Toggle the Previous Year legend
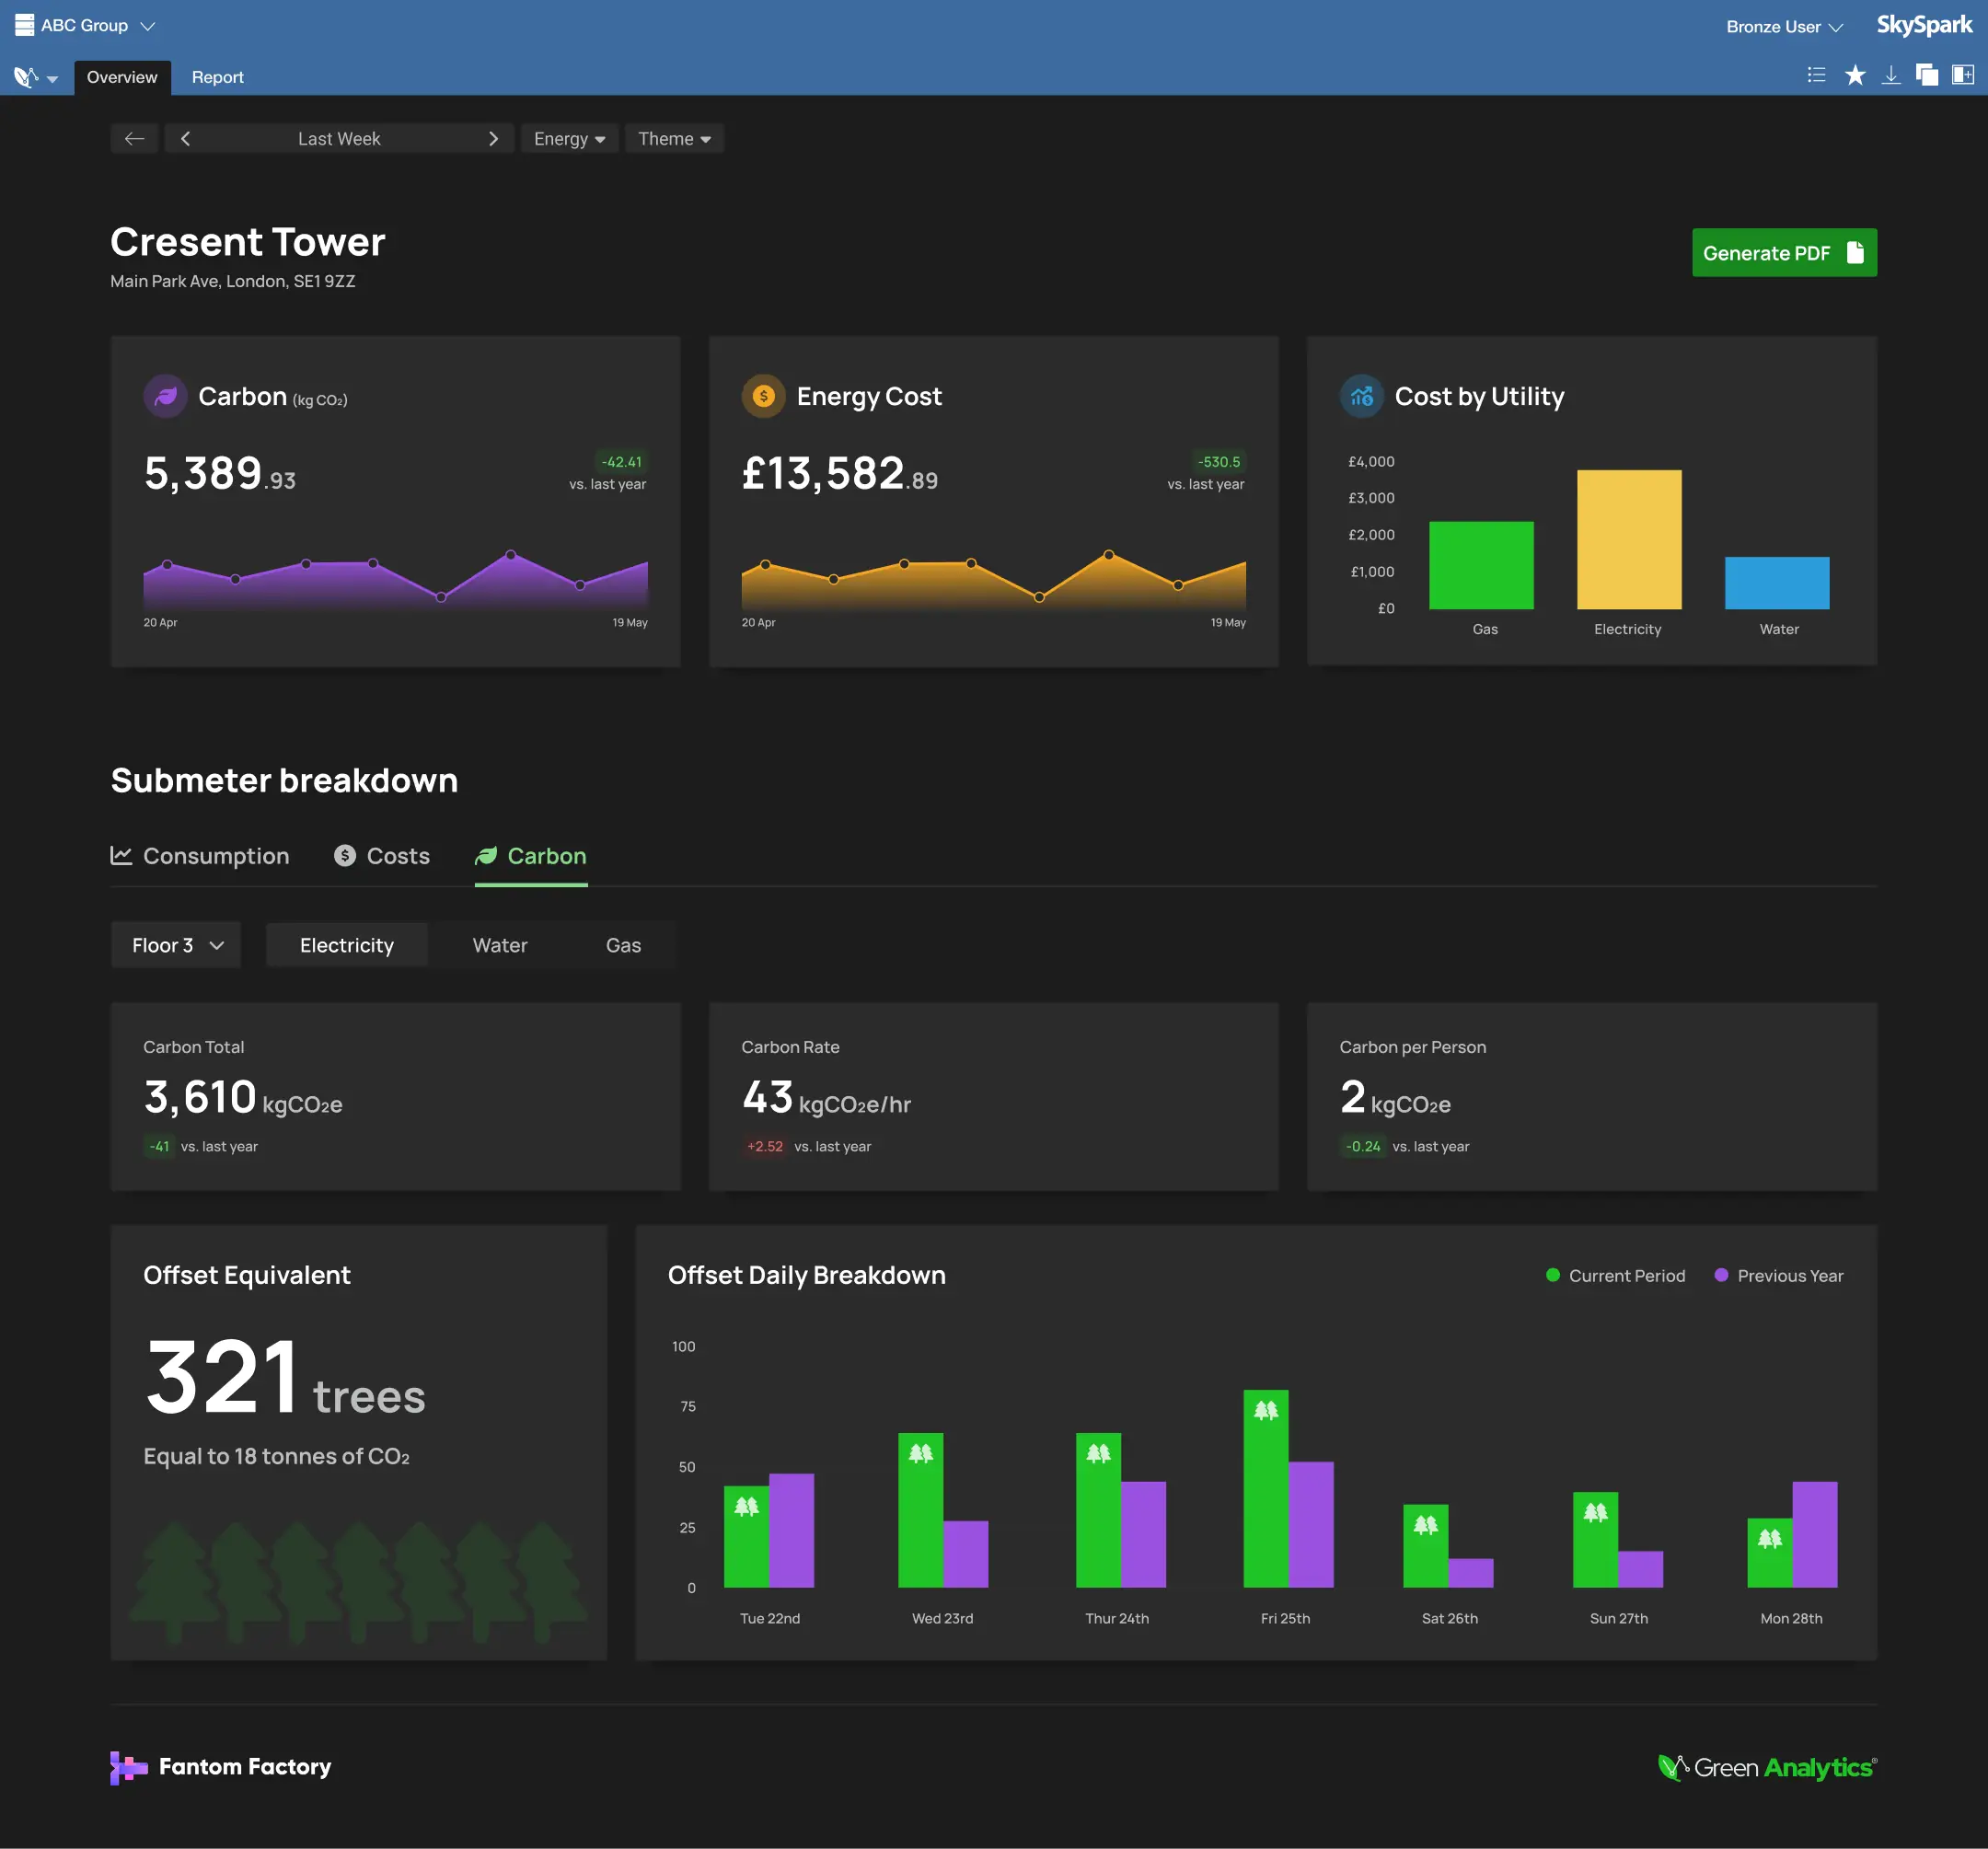This screenshot has width=1988, height=1849. [1778, 1275]
